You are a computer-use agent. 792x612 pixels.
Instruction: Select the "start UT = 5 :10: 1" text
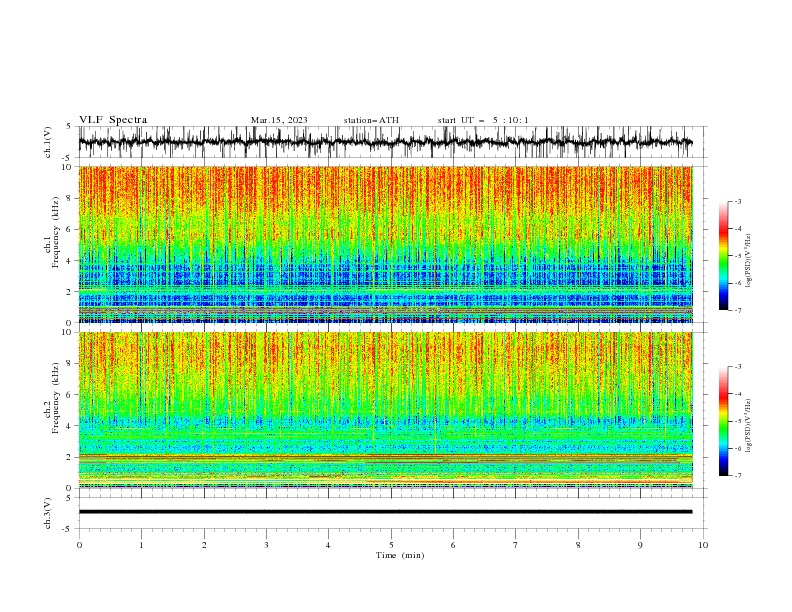pos(483,120)
